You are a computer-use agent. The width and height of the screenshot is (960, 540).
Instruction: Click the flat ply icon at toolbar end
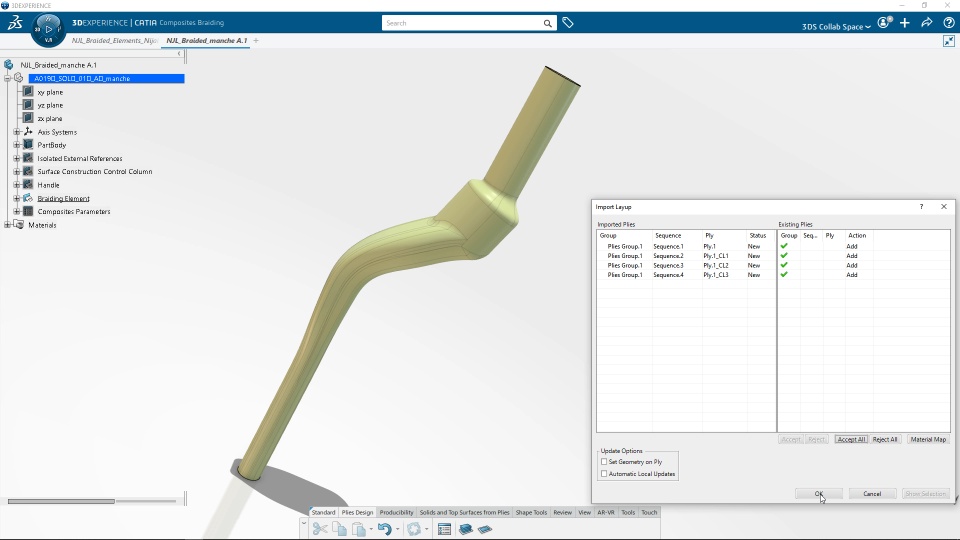pos(485,529)
